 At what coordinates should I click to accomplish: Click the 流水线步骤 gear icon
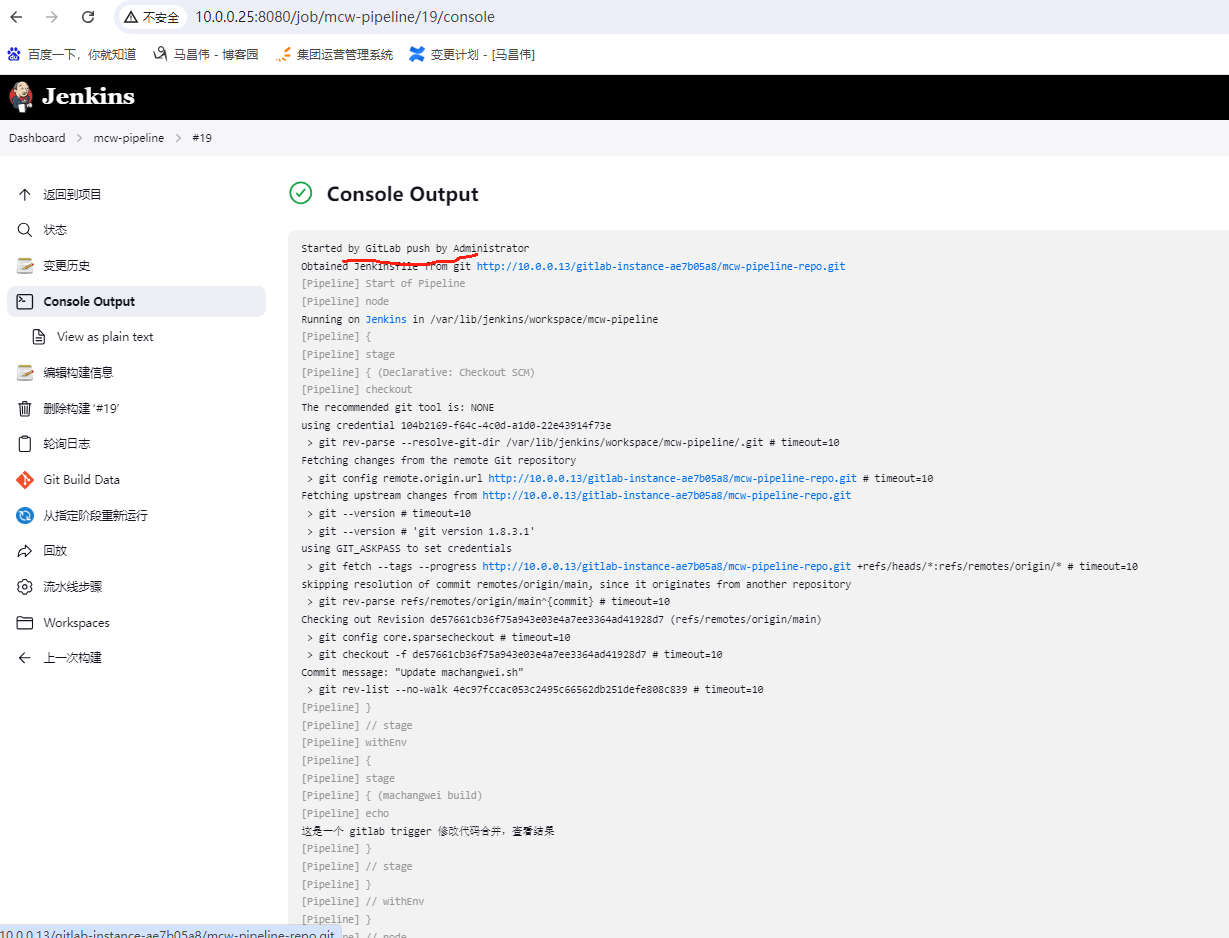(x=25, y=587)
